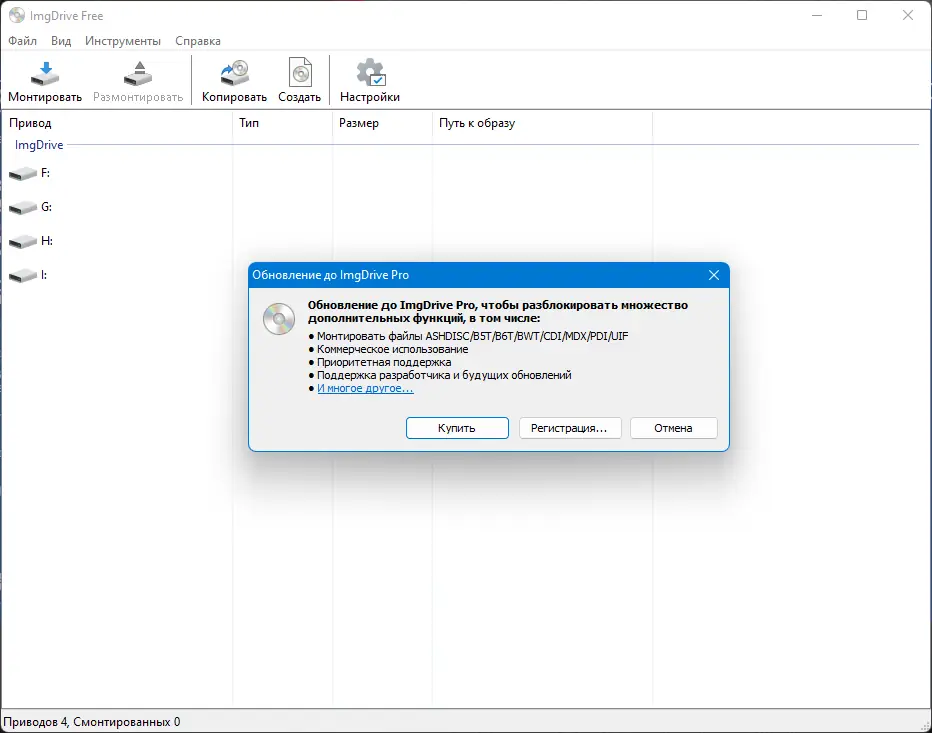Select the I: drive icon

23,275
